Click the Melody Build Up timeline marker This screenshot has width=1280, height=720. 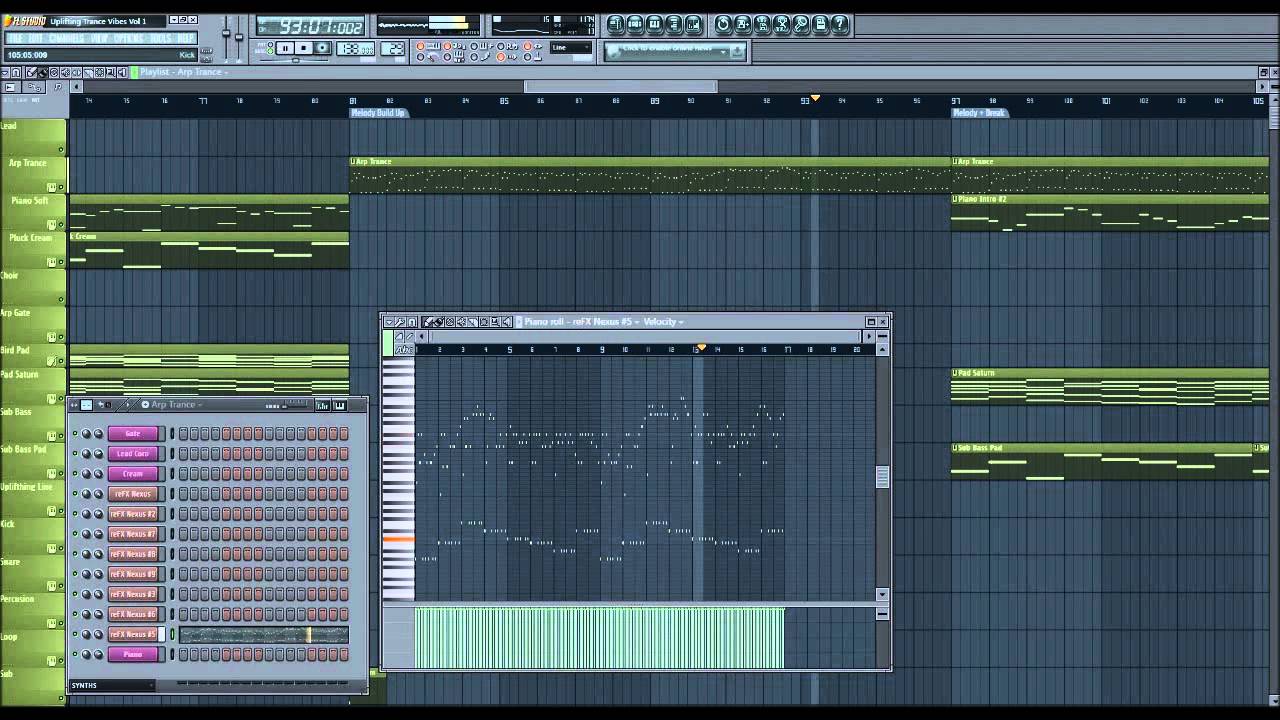tap(378, 113)
